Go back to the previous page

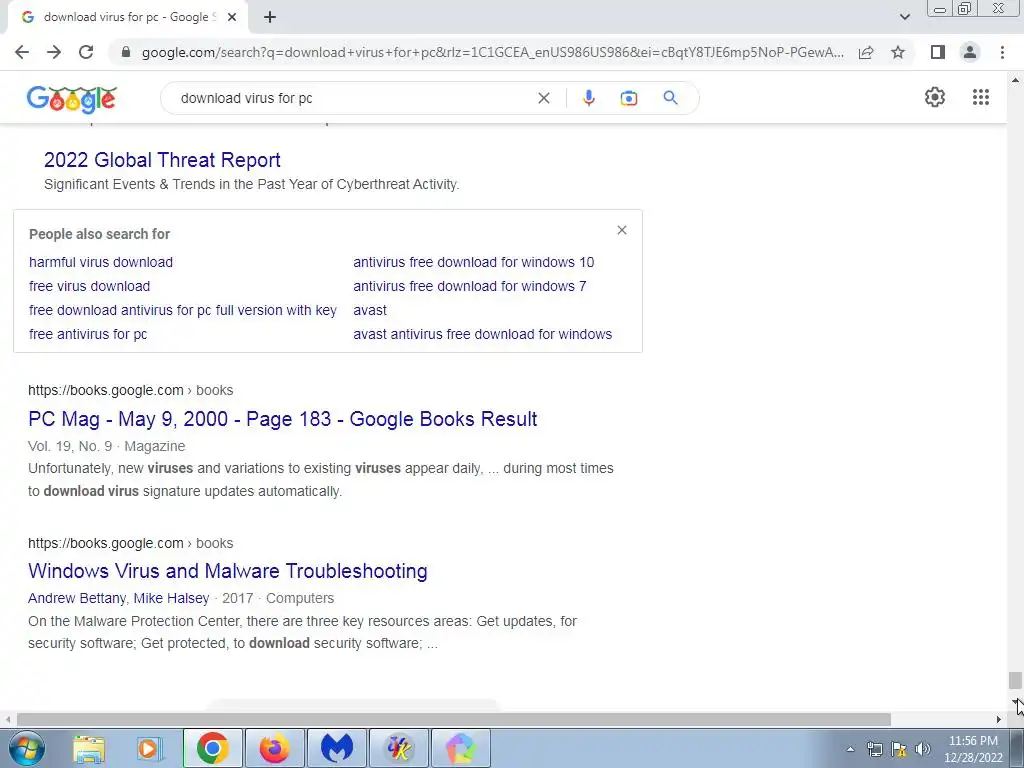(x=22, y=52)
